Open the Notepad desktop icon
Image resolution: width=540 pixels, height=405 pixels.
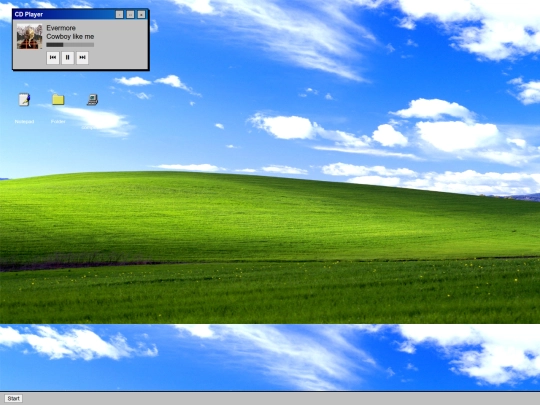[24, 100]
